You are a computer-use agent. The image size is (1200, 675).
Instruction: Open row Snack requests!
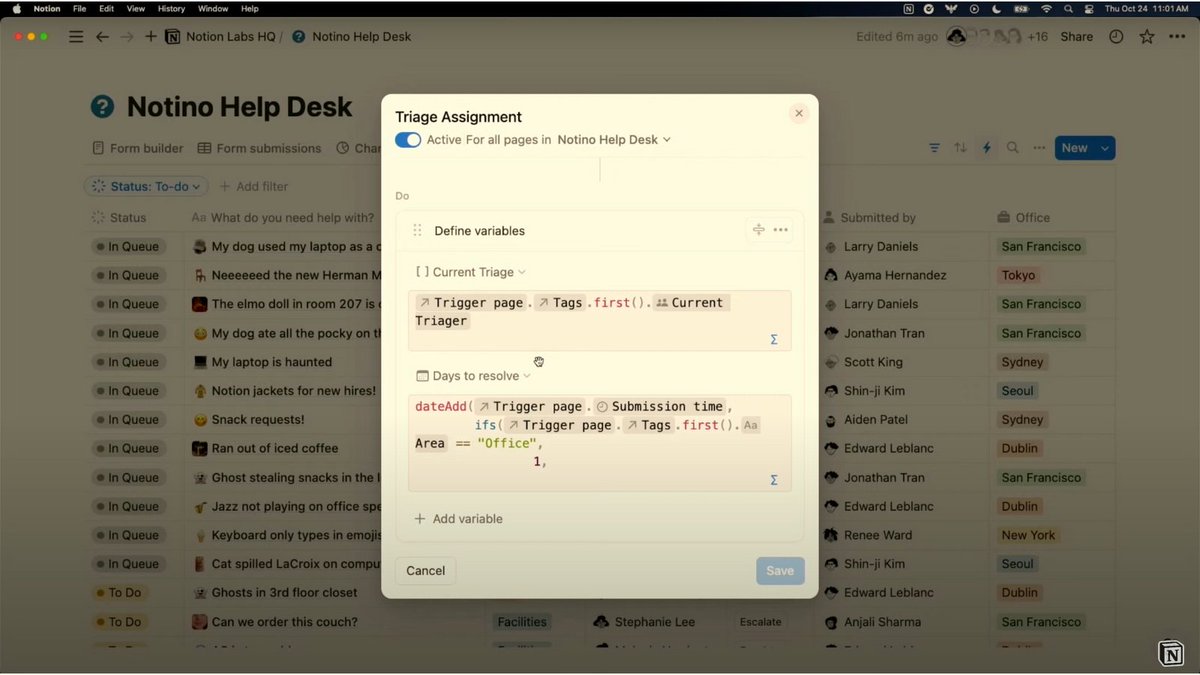click(258, 419)
